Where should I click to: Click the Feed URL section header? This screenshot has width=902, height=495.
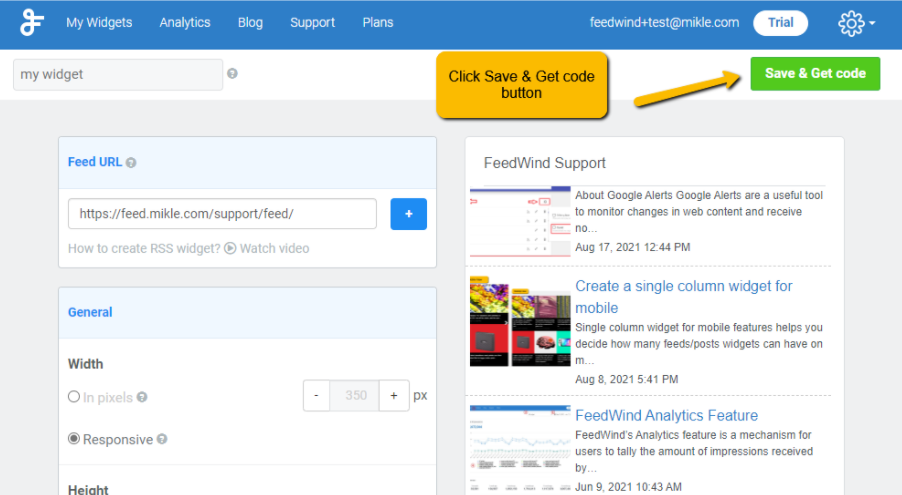point(247,163)
